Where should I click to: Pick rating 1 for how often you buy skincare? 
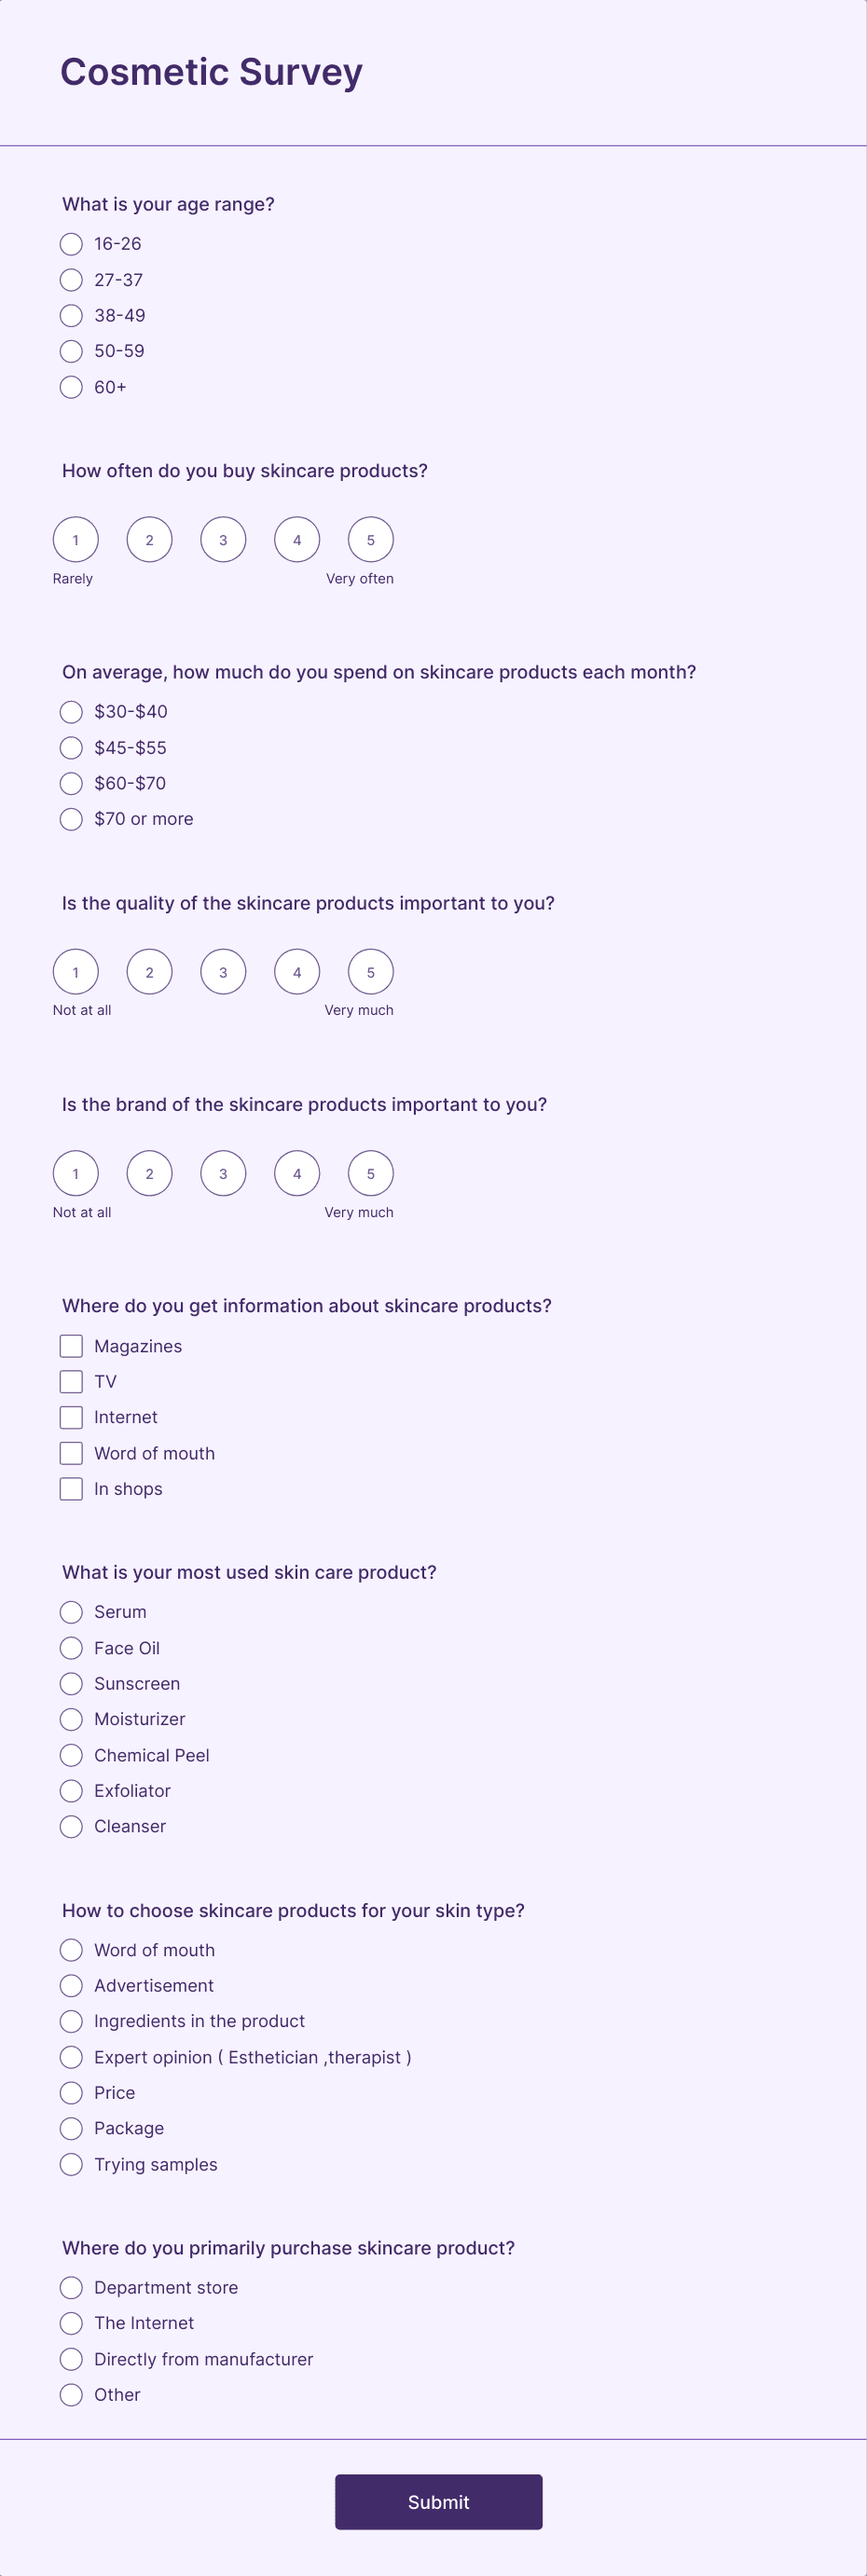tap(76, 540)
